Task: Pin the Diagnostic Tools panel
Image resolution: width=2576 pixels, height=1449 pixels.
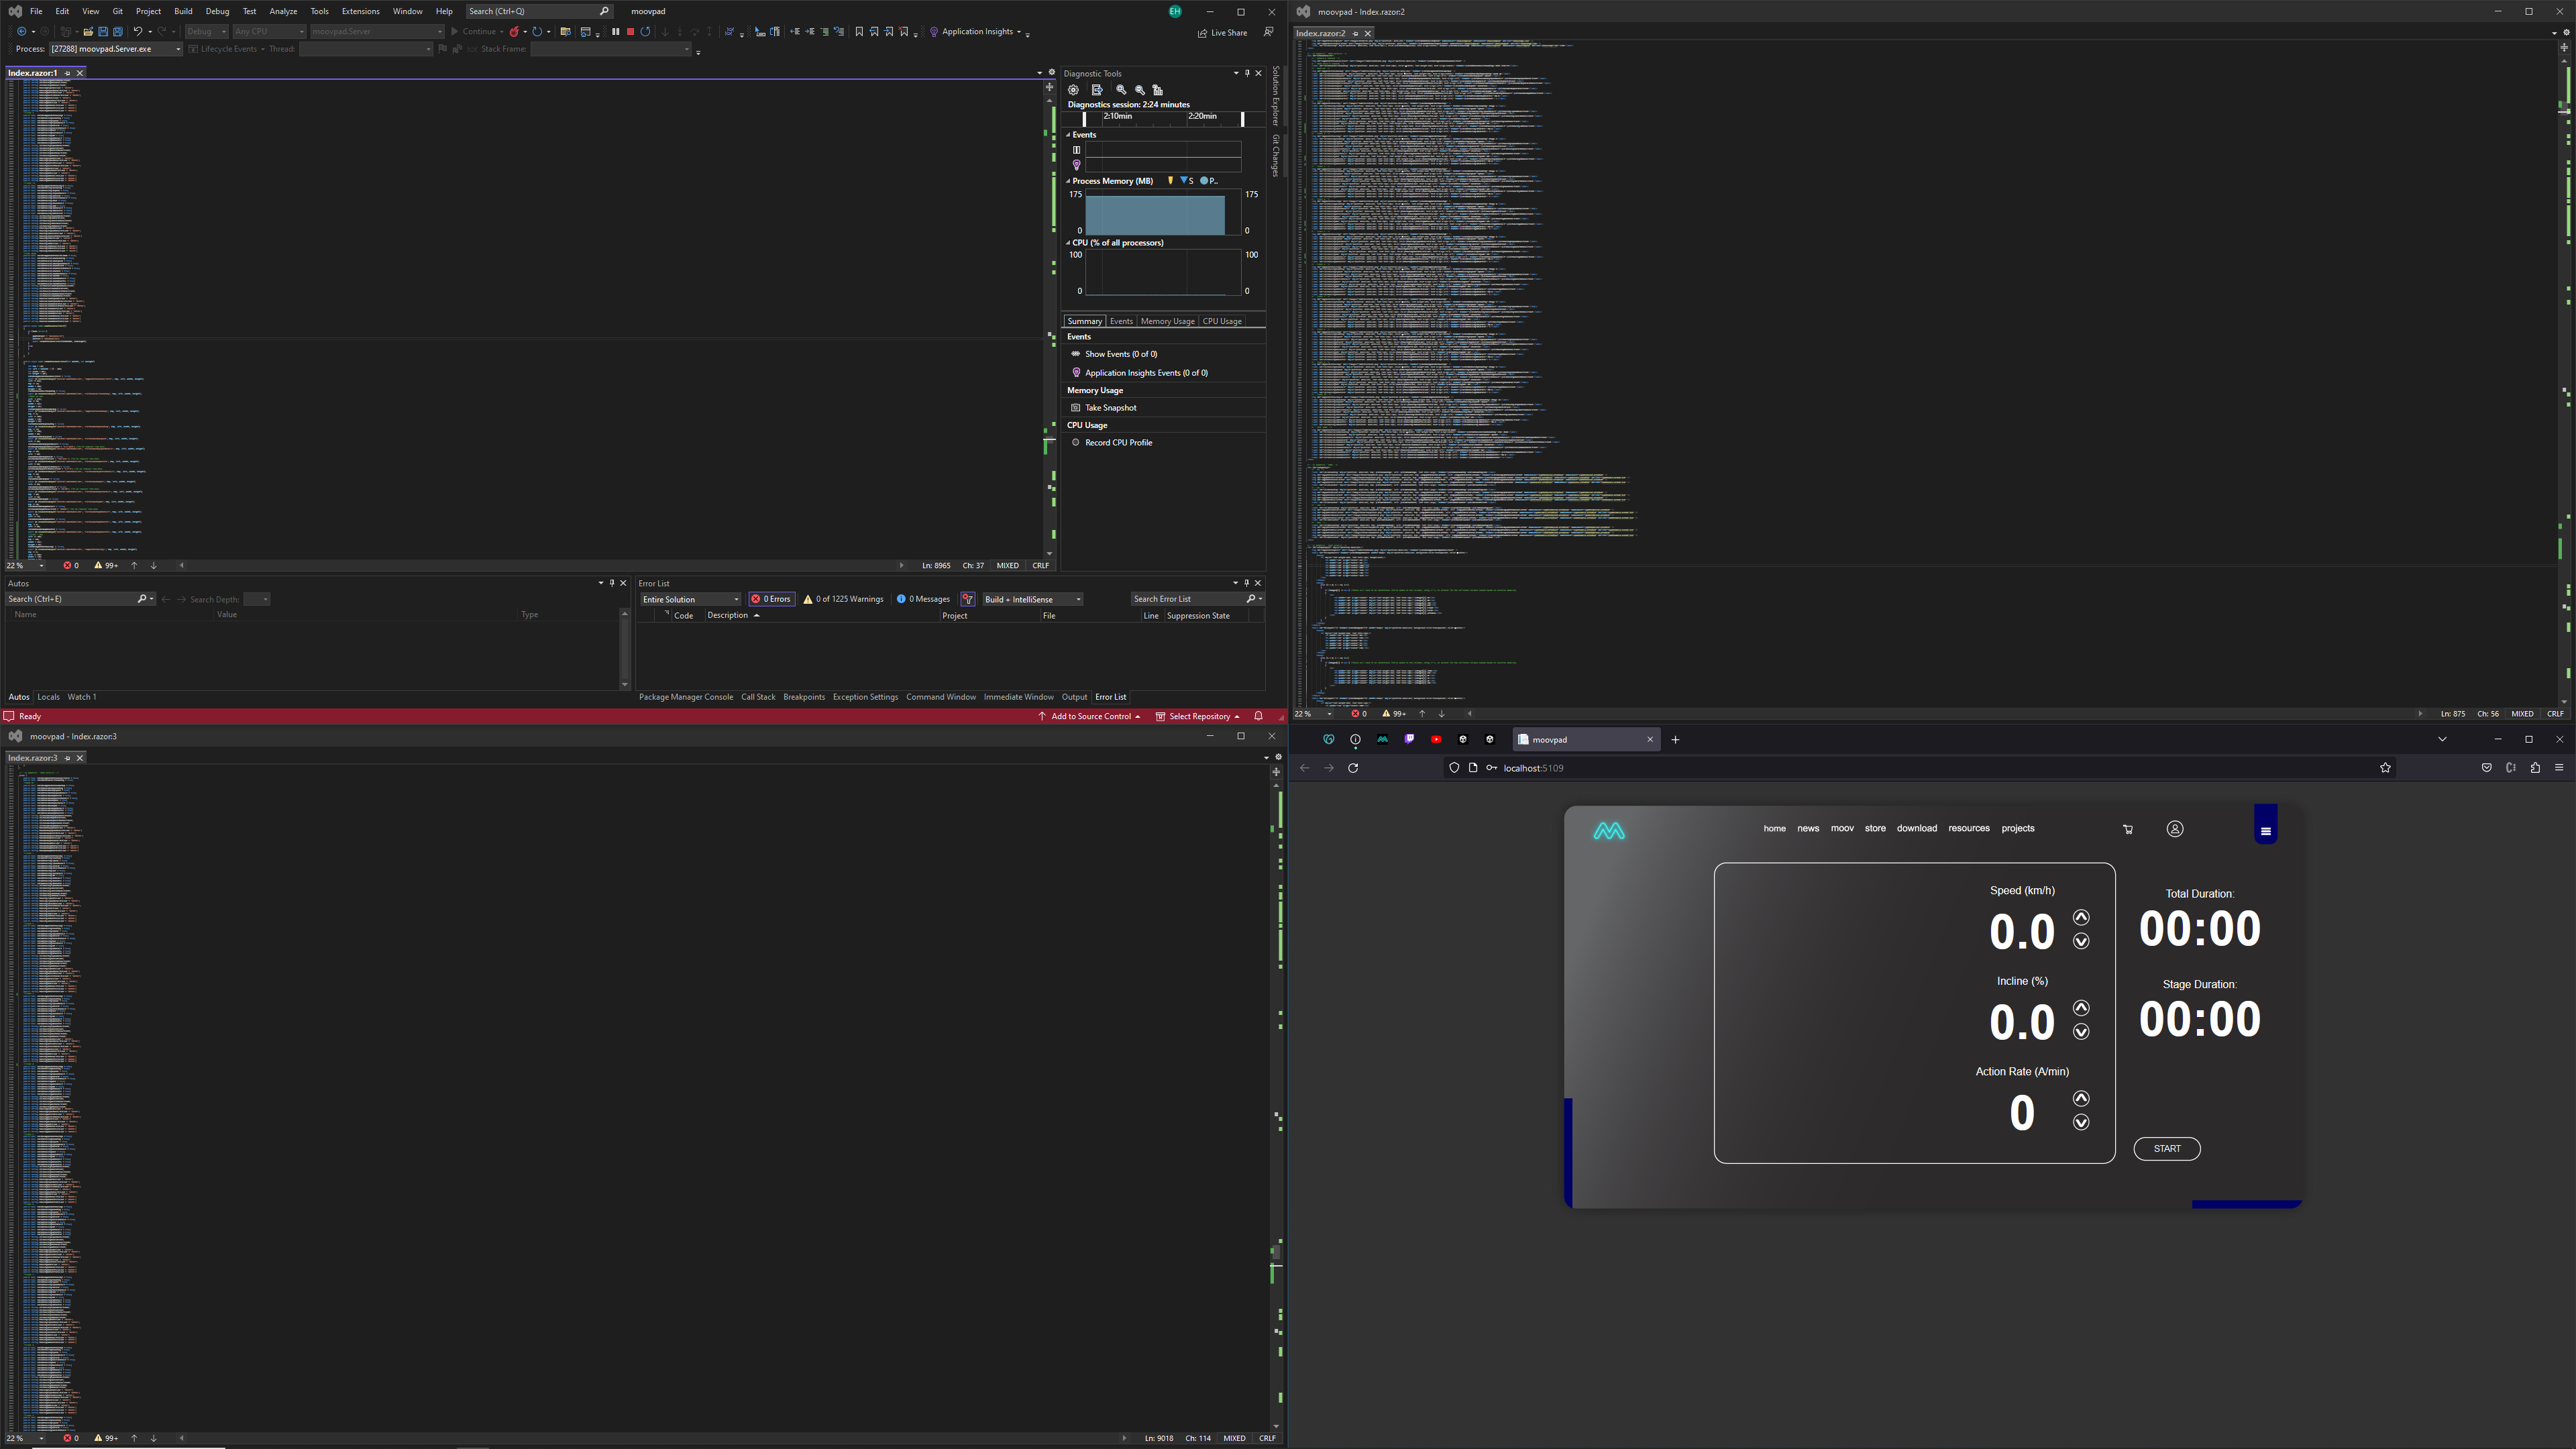Action: coord(1247,73)
